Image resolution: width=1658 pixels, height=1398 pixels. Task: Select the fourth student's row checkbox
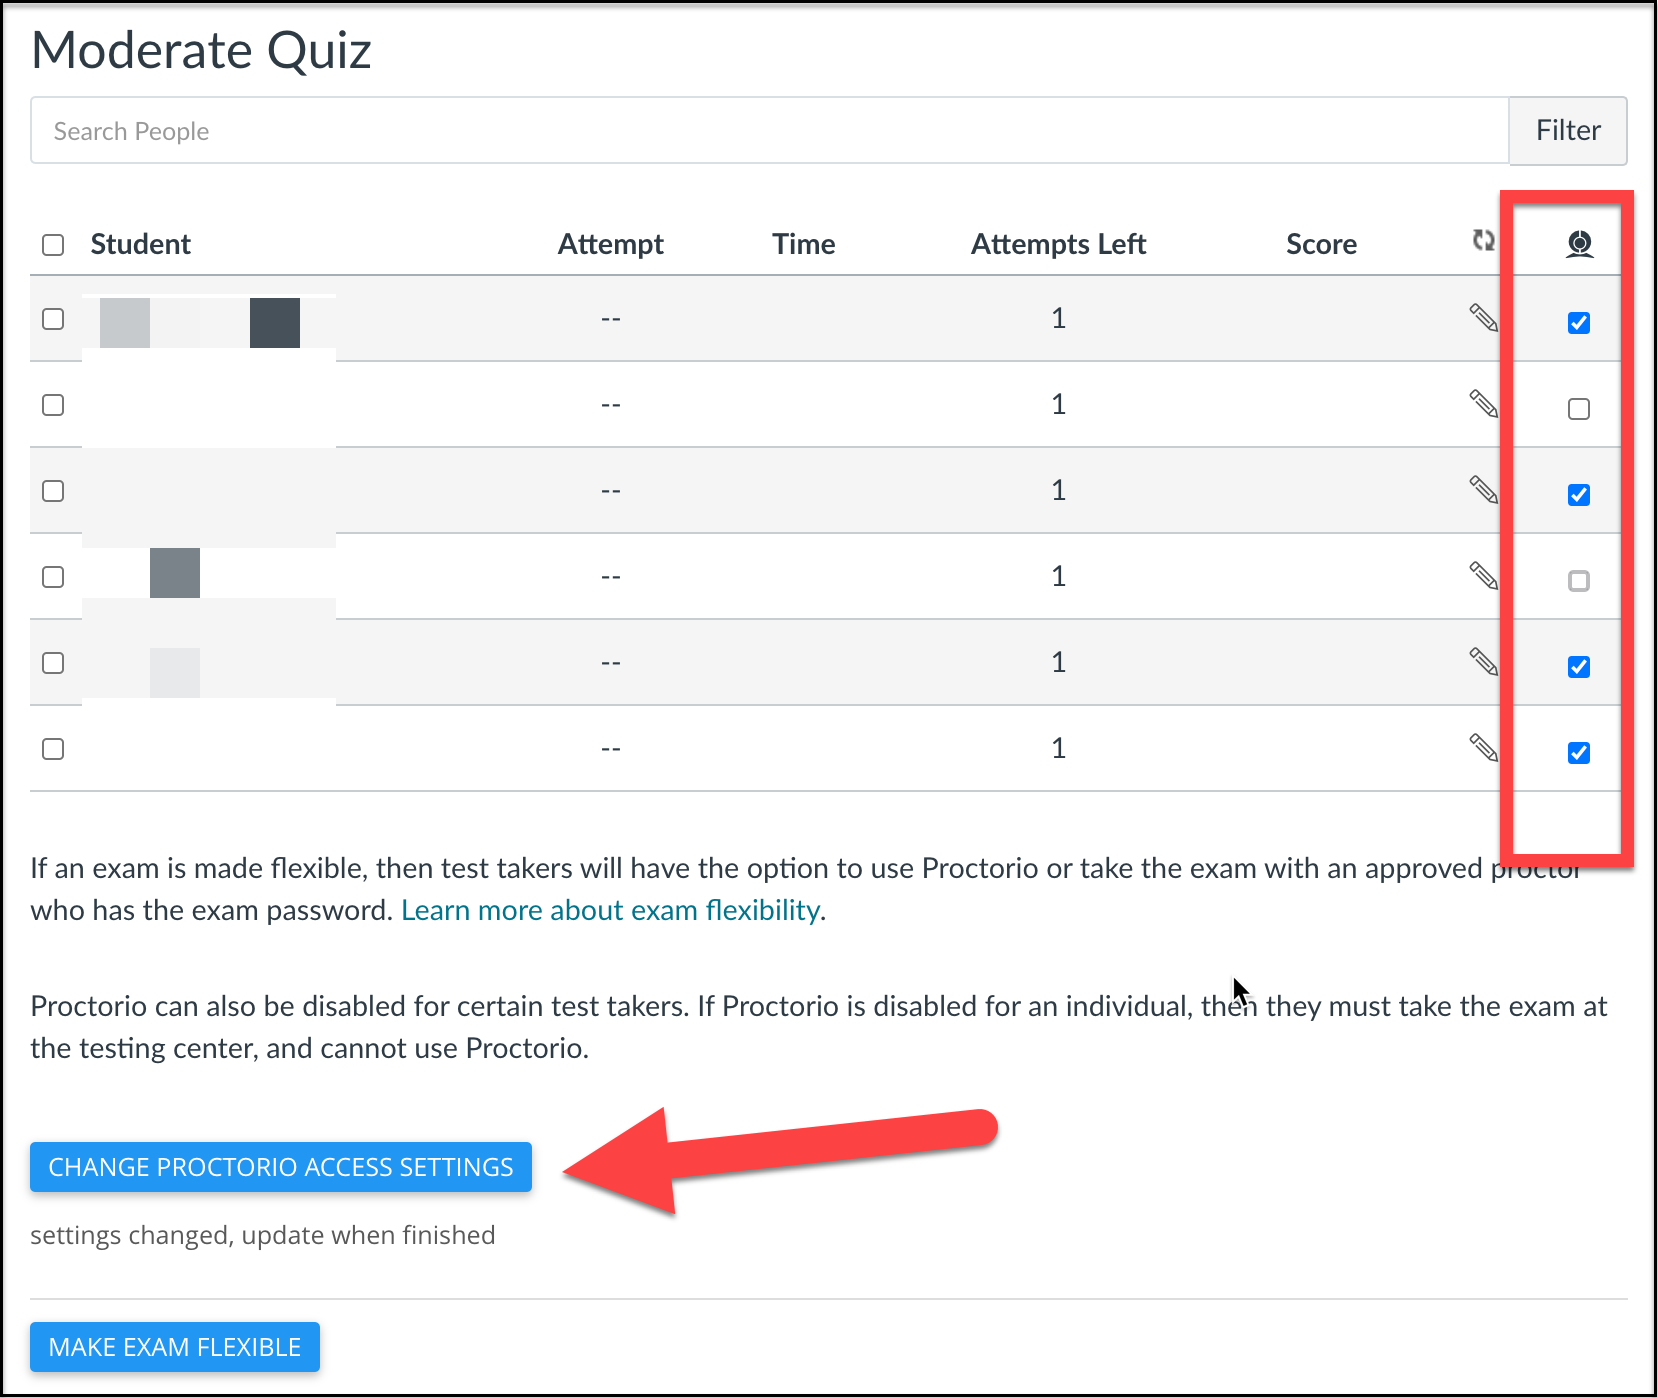pos(53,577)
